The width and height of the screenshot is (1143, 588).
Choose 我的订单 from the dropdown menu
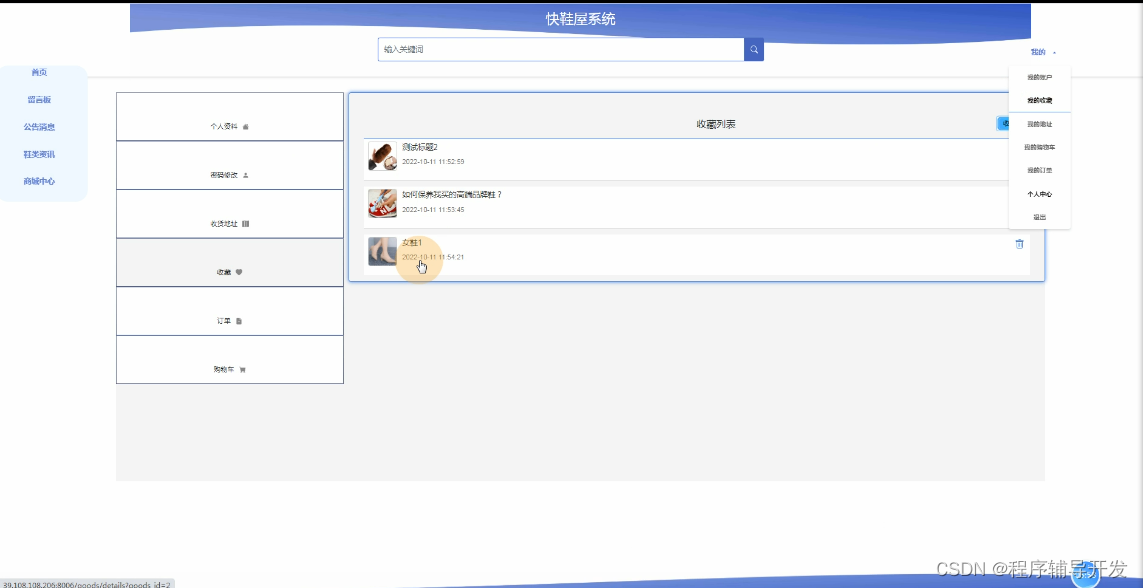pos(1039,170)
